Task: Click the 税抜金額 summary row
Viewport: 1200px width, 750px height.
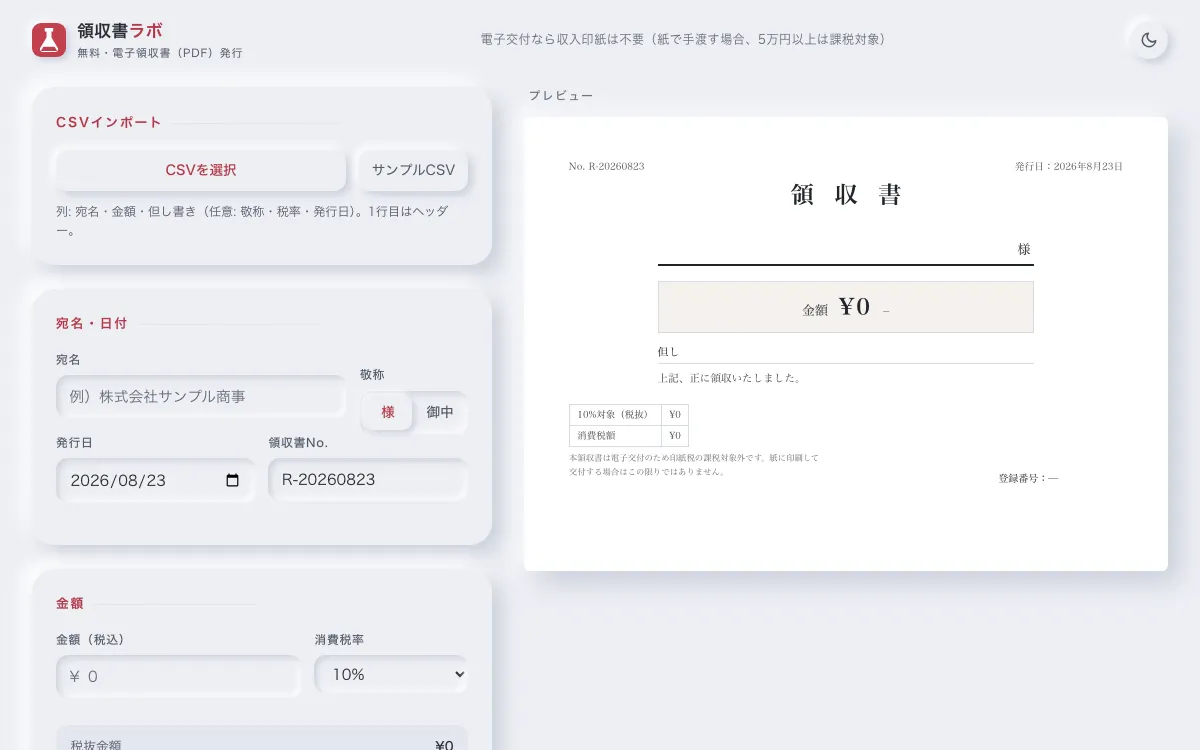Action: point(262,740)
